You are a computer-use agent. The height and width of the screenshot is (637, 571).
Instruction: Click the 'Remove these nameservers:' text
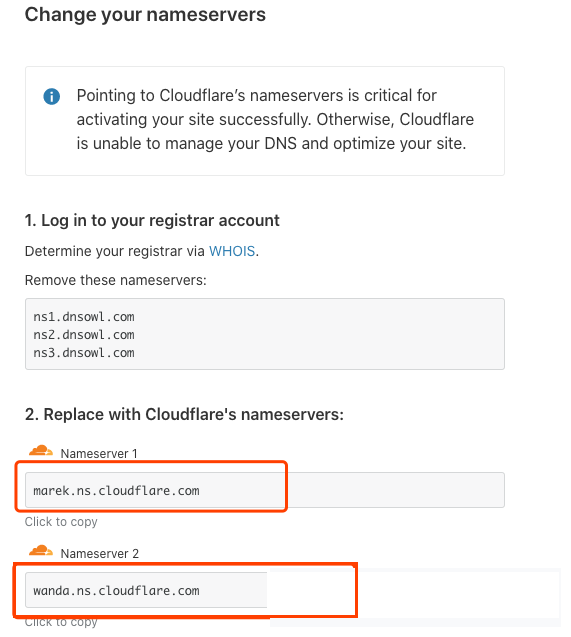click(x=115, y=280)
